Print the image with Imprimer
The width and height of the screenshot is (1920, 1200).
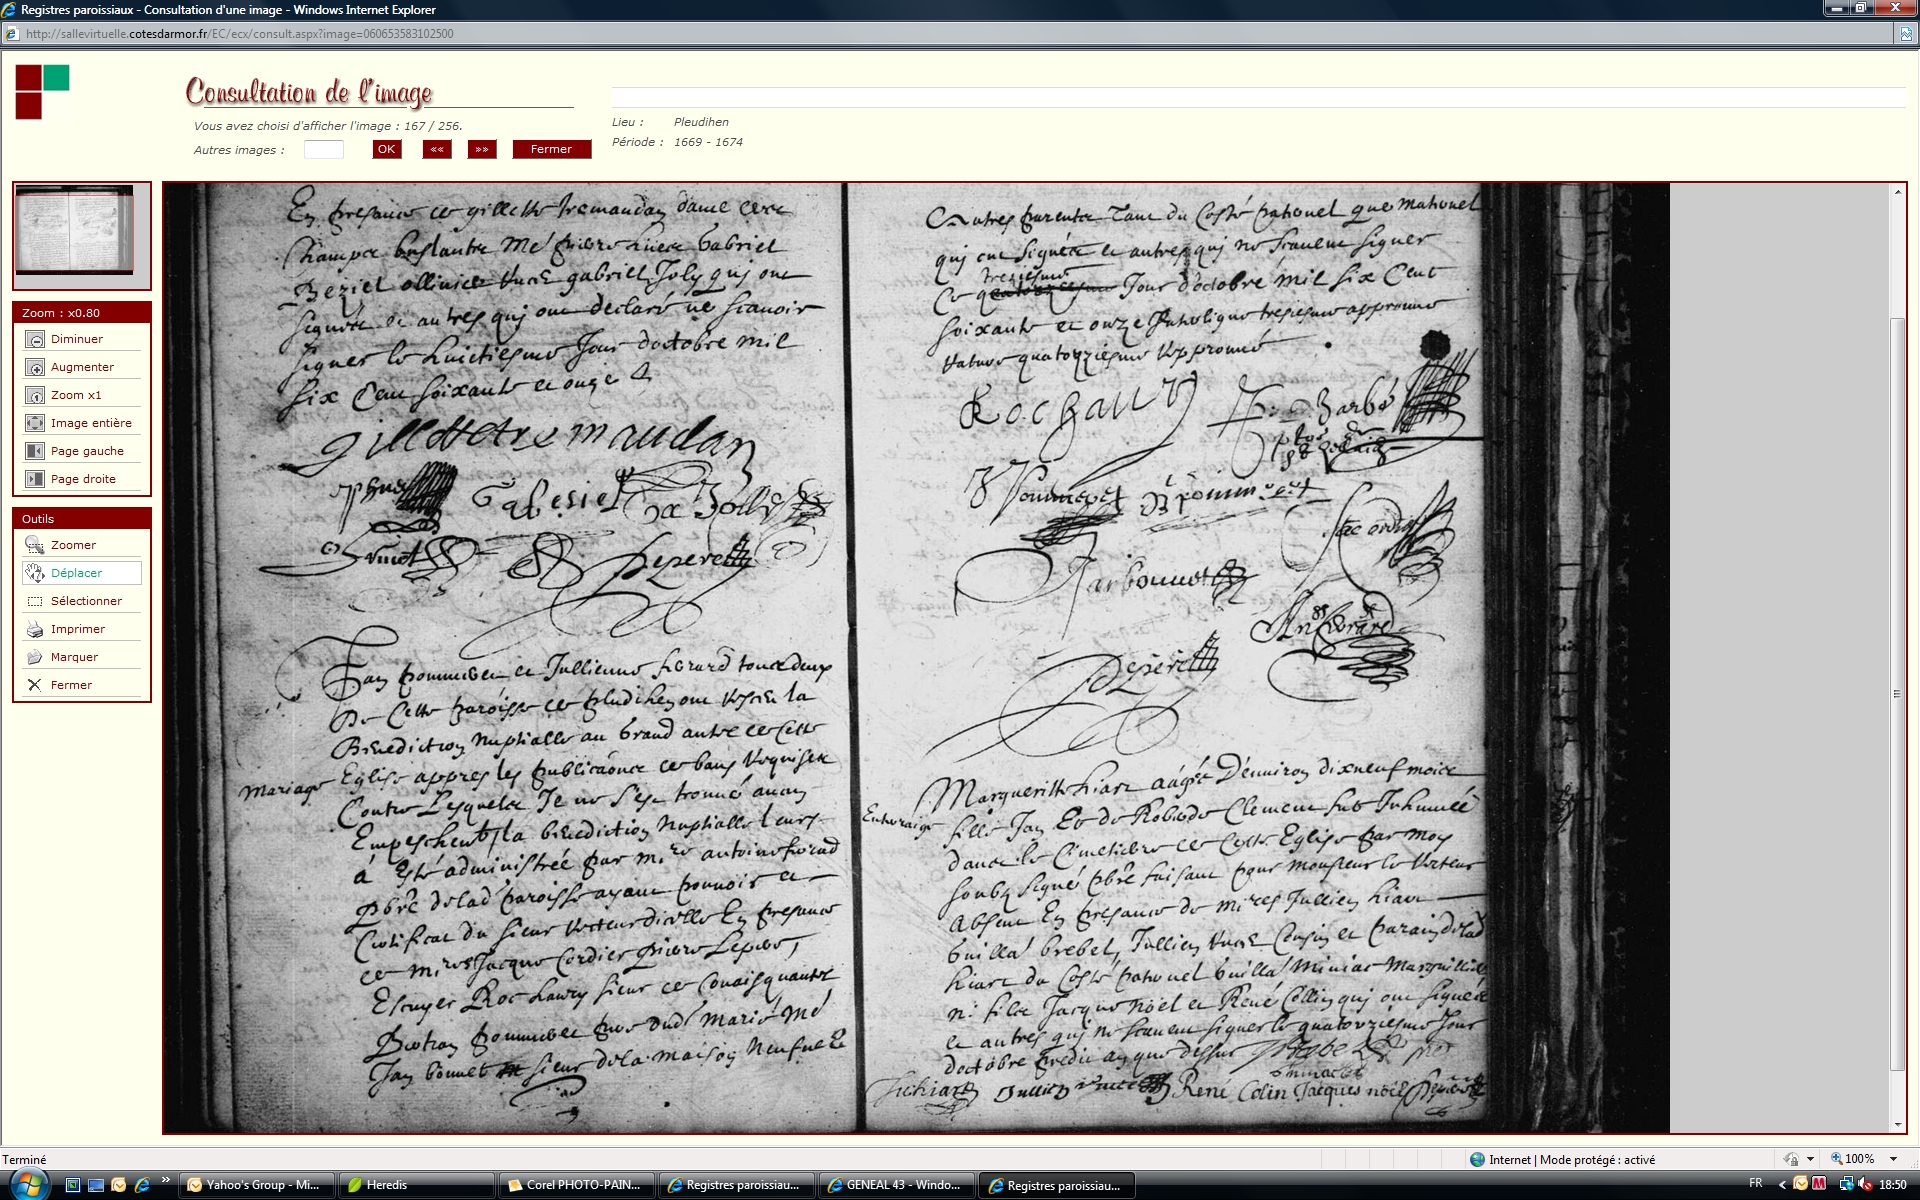(x=35, y=630)
